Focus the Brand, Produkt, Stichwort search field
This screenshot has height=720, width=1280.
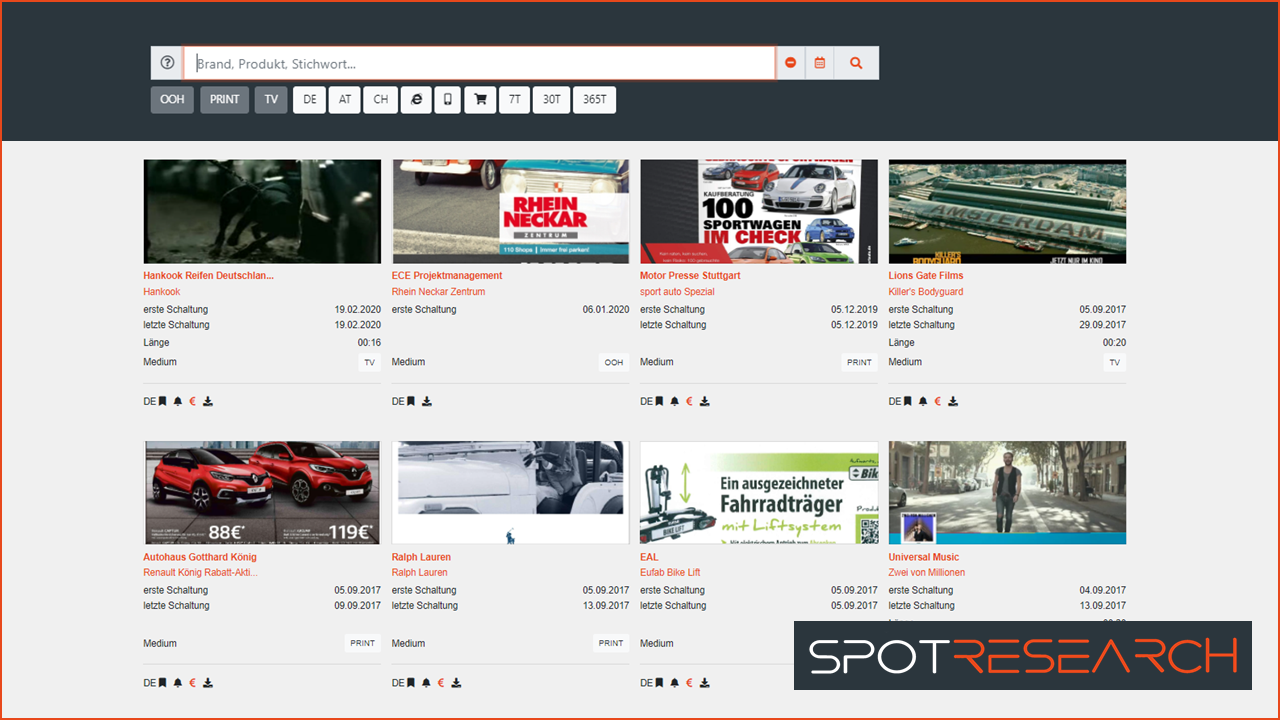coord(480,63)
